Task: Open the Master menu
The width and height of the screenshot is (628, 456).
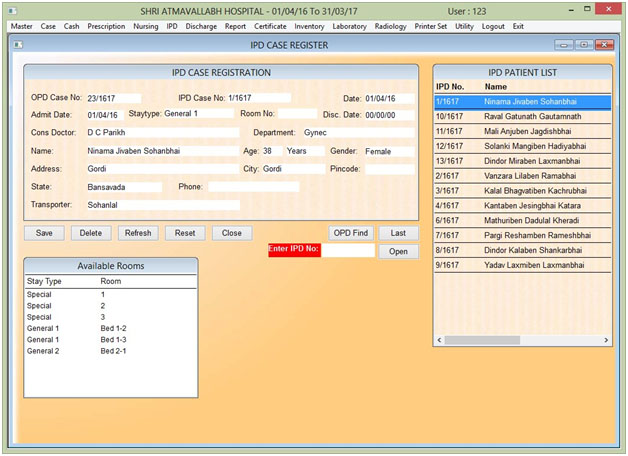Action: (21, 26)
